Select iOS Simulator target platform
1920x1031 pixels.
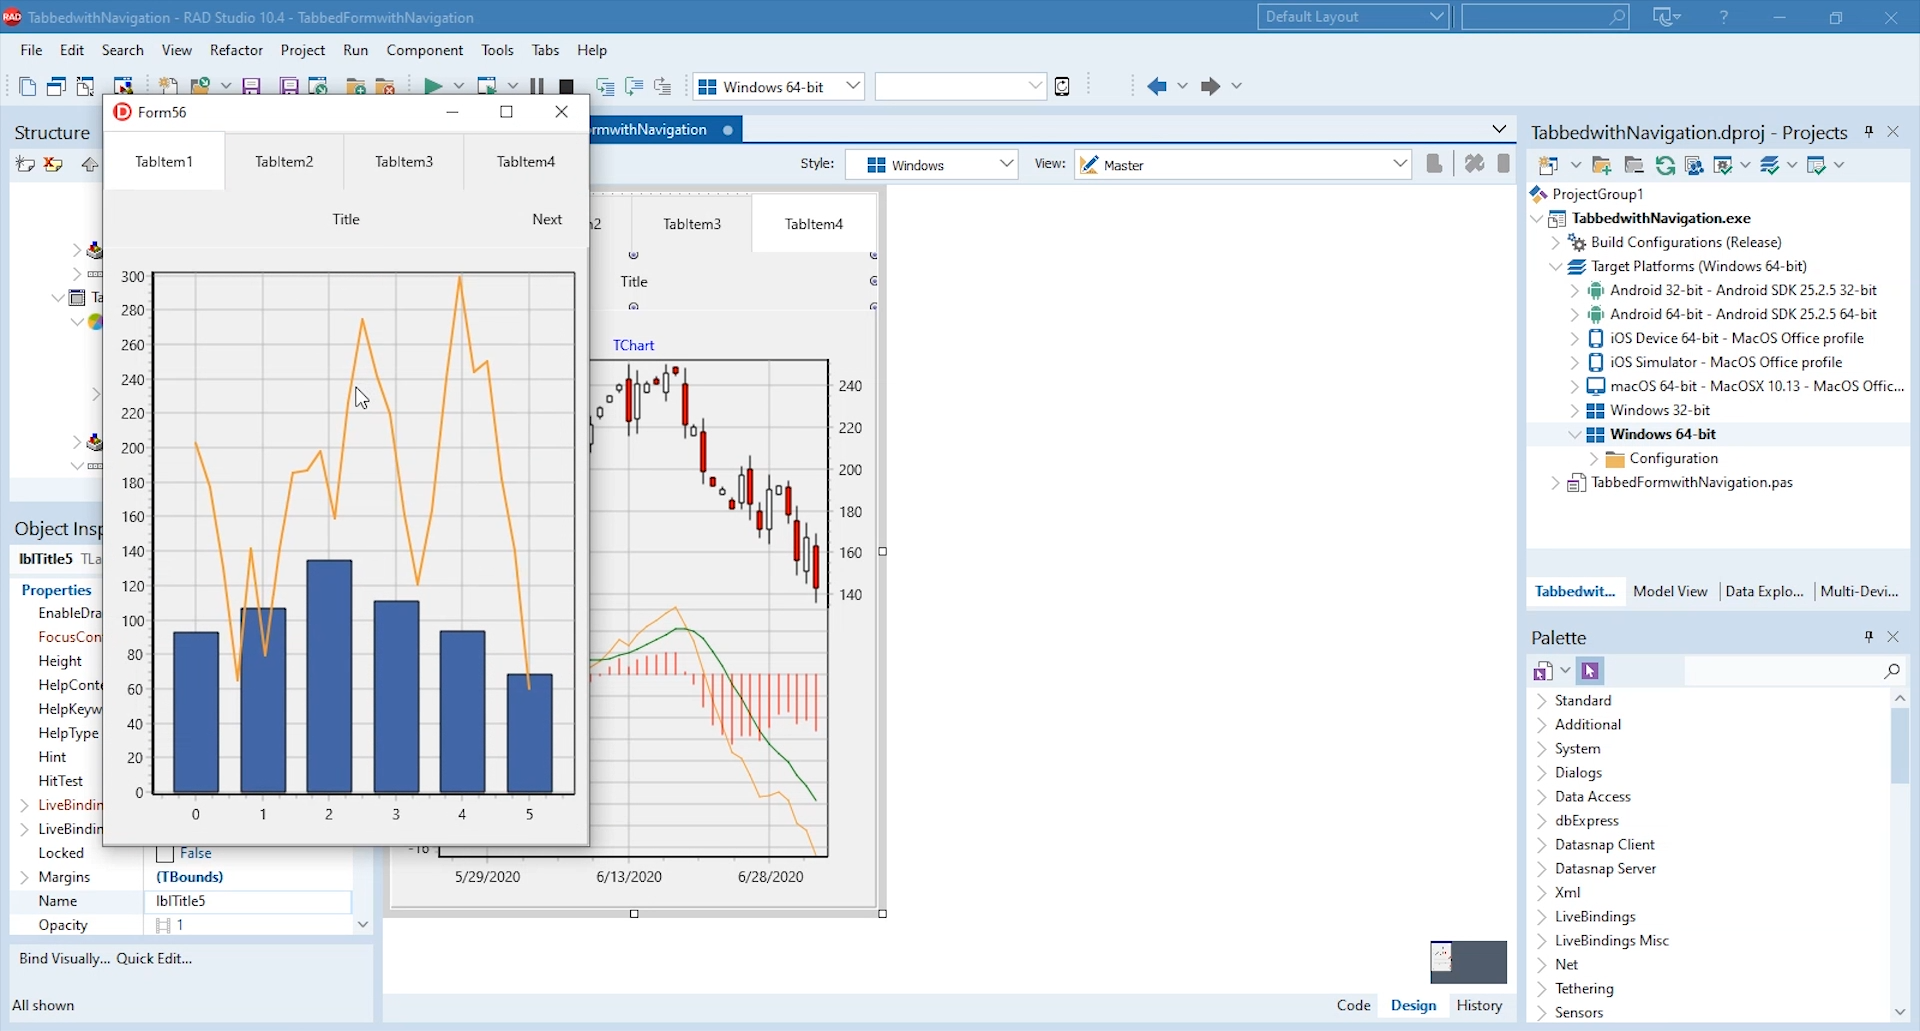[1726, 363]
